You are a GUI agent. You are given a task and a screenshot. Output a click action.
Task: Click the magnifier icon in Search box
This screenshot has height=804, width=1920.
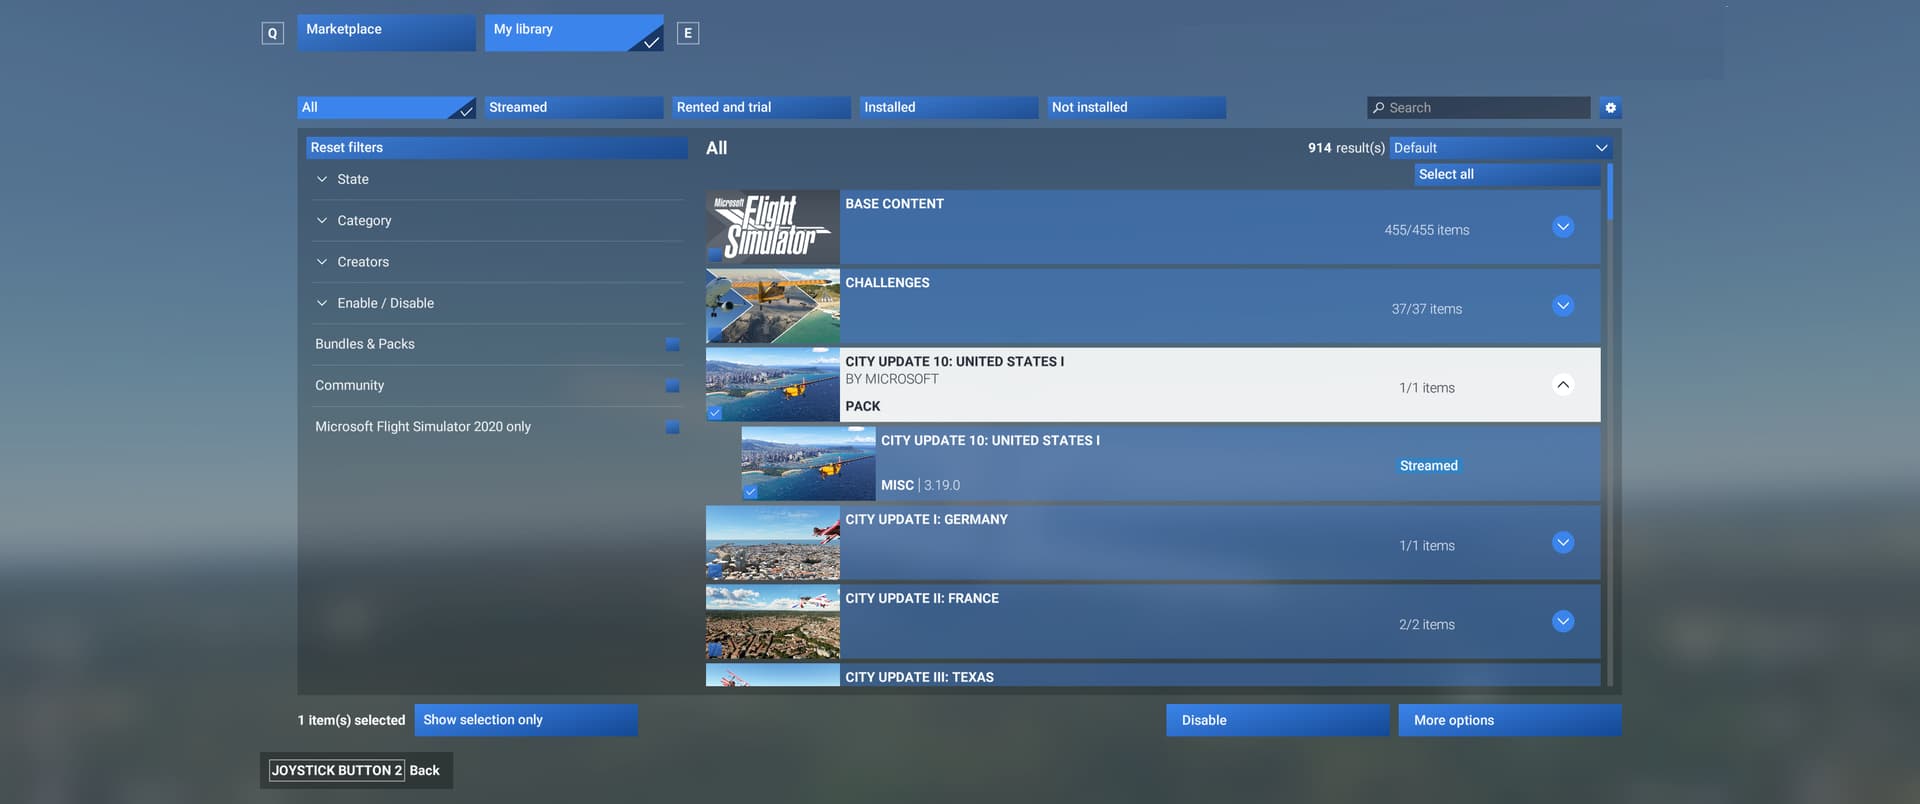(1379, 108)
